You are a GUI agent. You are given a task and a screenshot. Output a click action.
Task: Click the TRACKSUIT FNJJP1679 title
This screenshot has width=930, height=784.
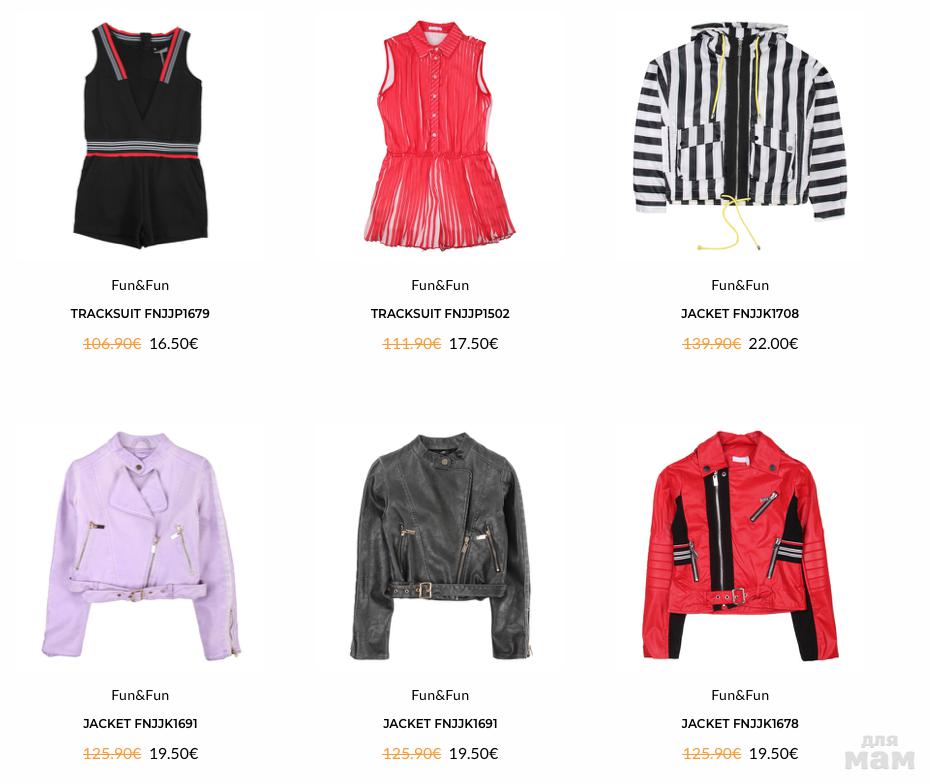click(x=140, y=314)
